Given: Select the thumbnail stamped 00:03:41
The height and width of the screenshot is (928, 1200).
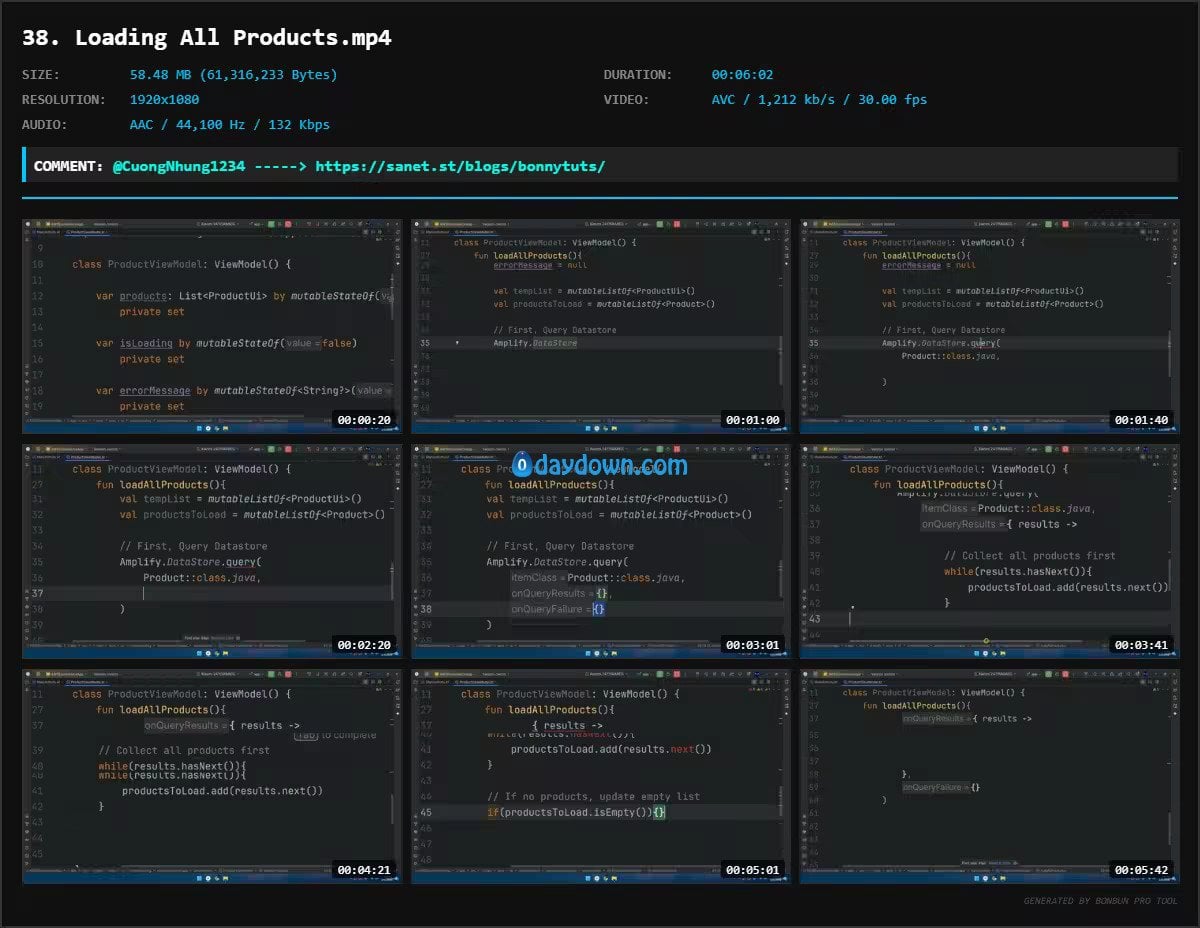Looking at the screenshot, I should point(990,551).
